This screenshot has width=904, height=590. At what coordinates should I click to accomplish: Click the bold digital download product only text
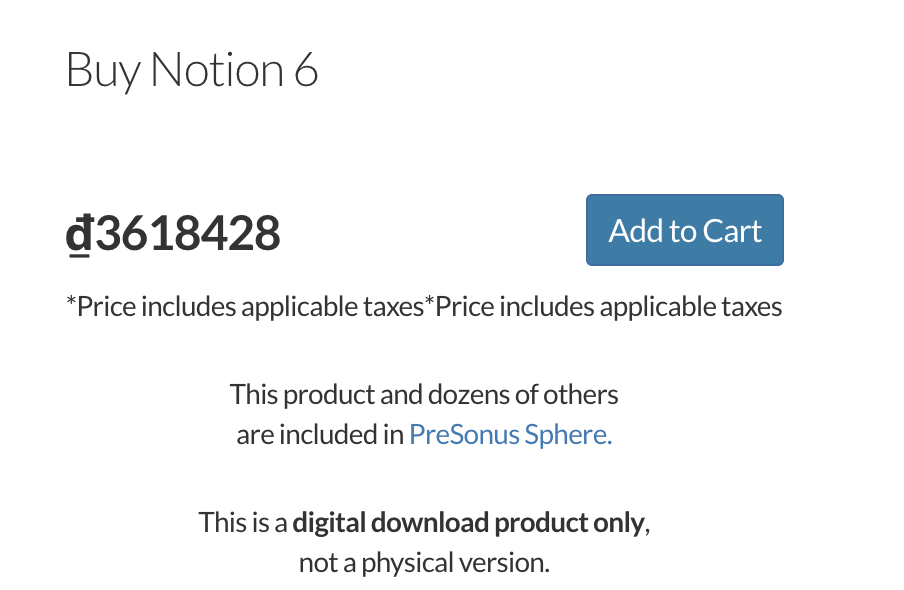click(x=468, y=523)
